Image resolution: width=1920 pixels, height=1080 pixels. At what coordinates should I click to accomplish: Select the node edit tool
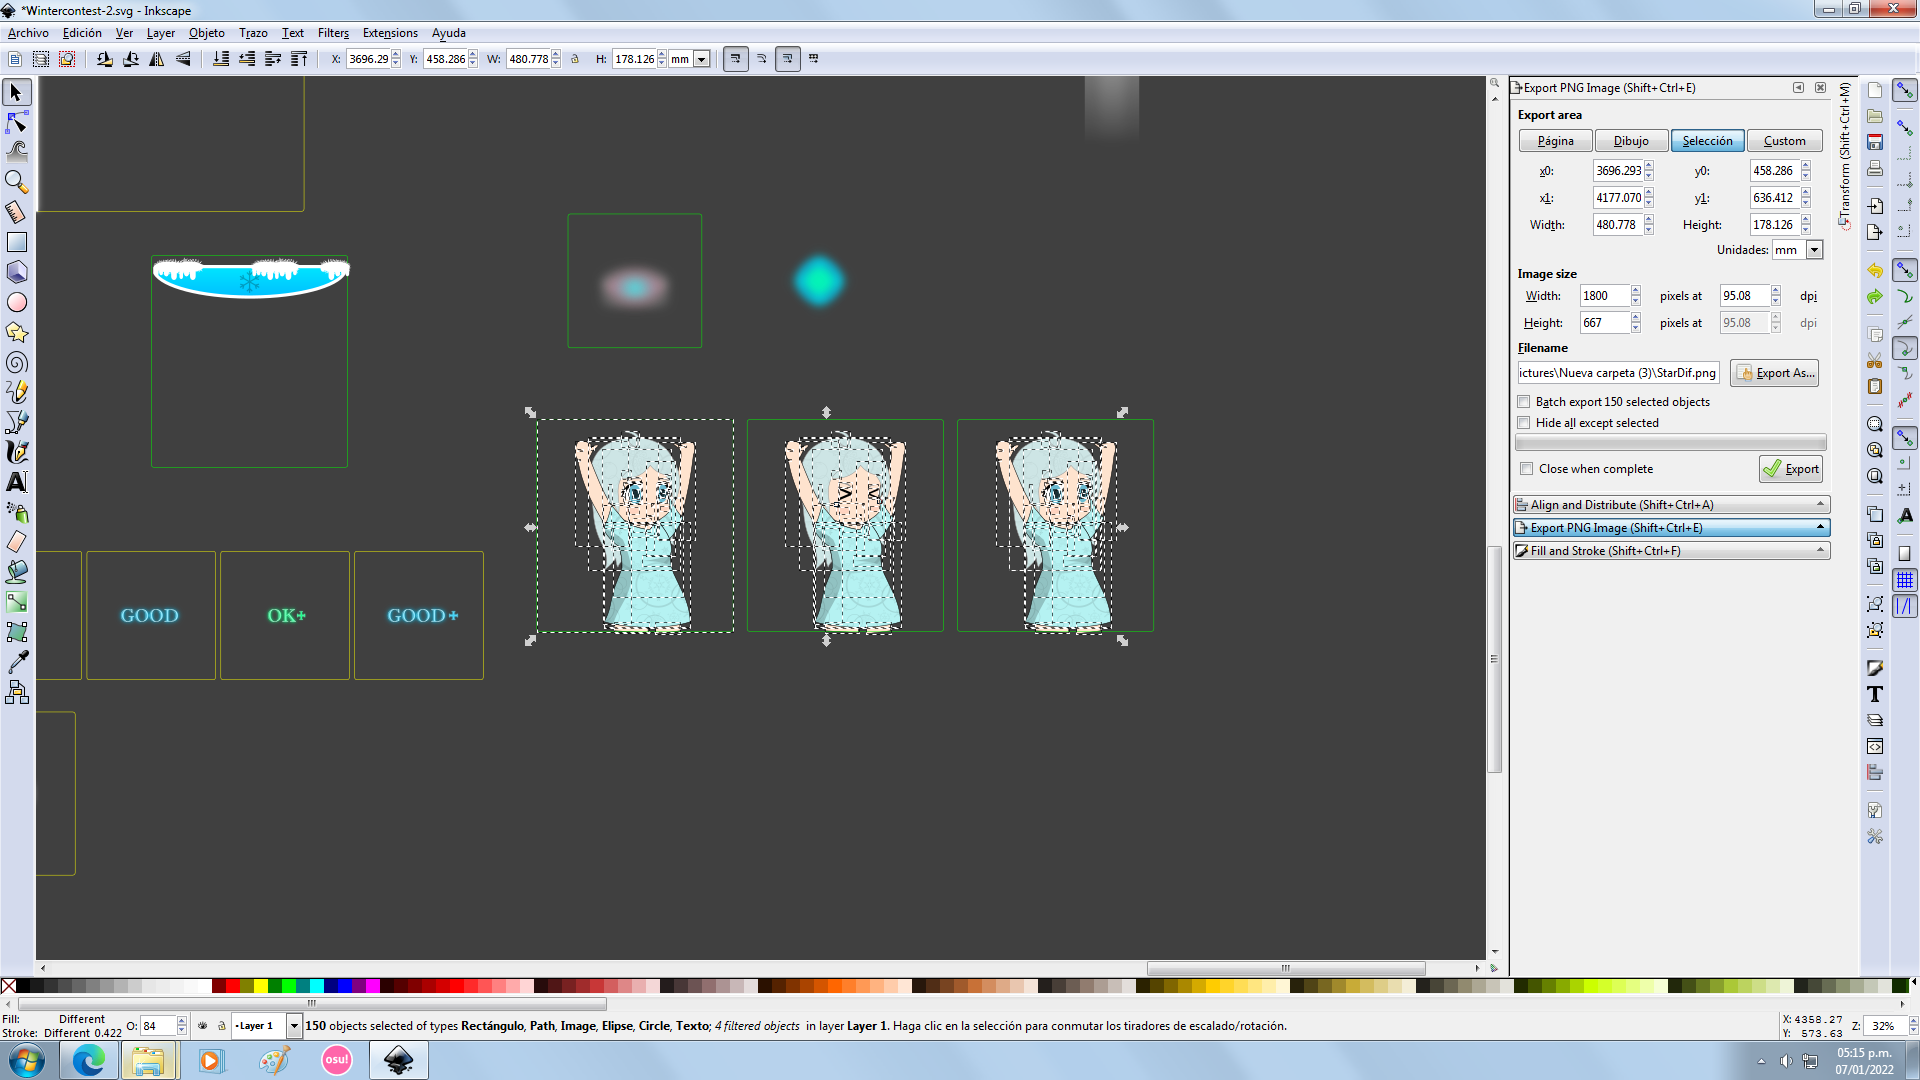[x=16, y=122]
